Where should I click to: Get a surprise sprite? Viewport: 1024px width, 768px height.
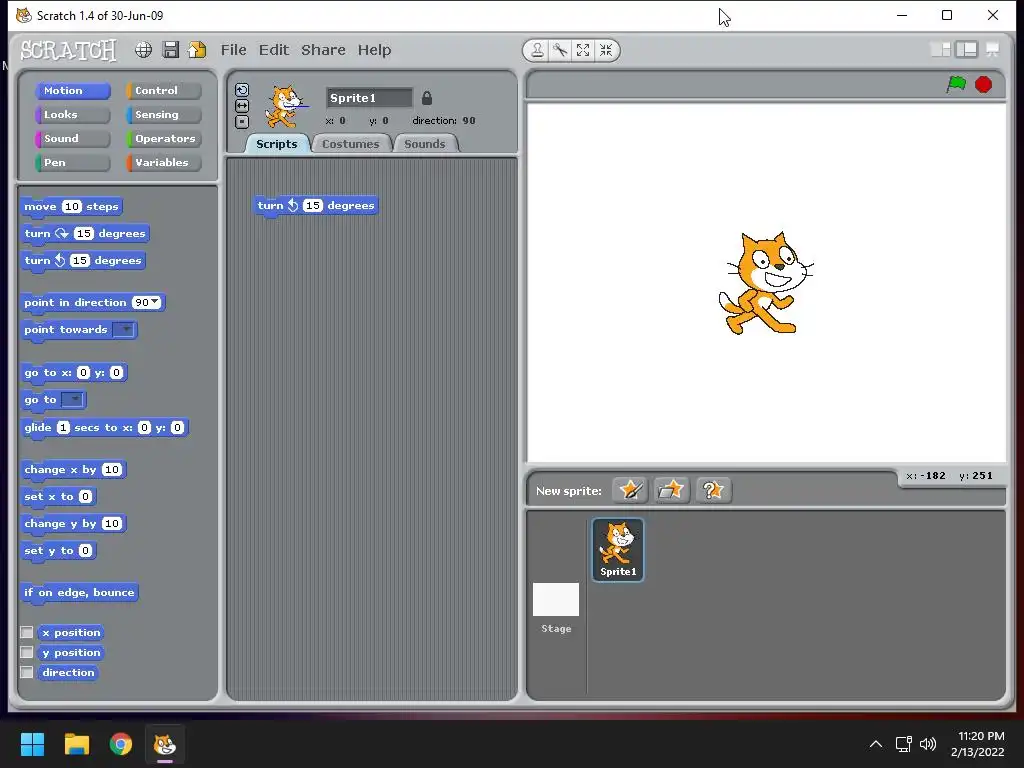[x=712, y=490]
